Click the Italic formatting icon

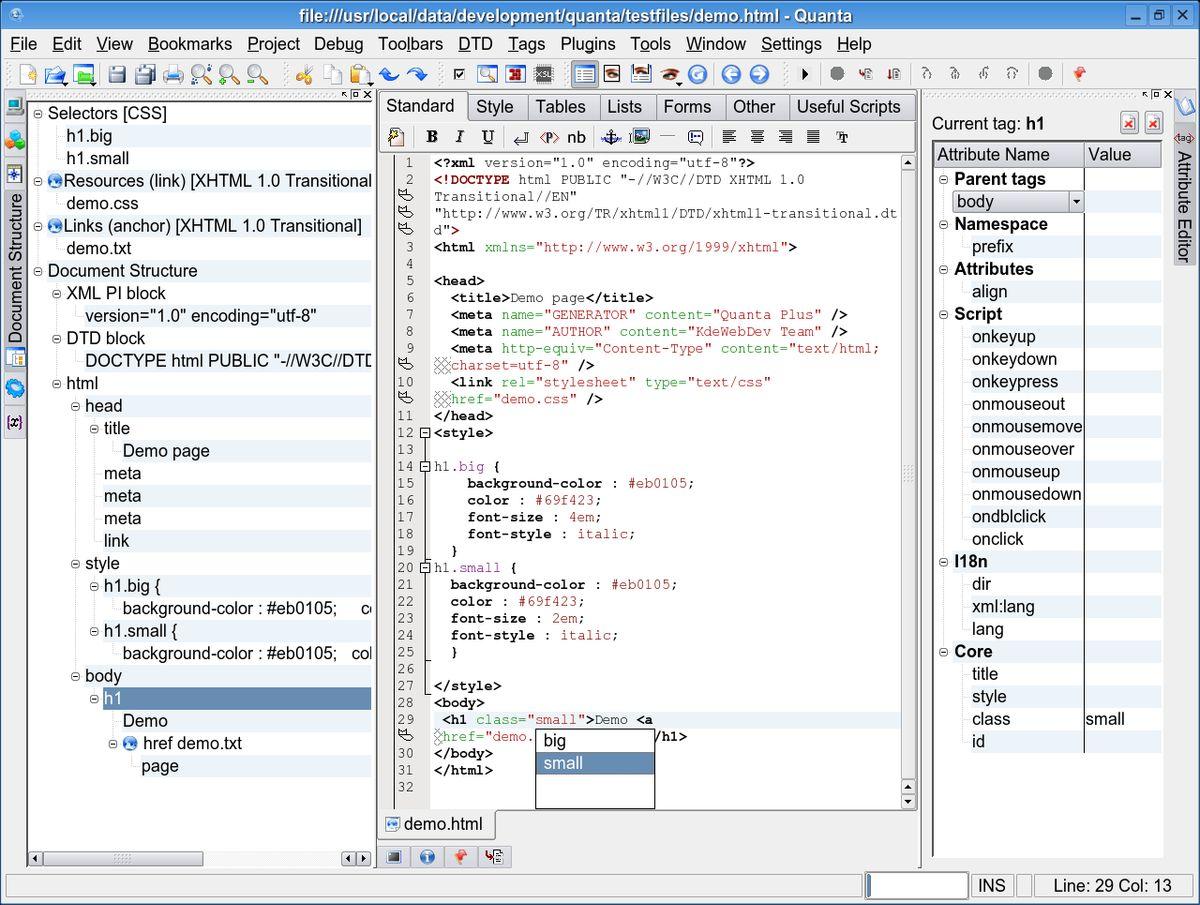[x=460, y=137]
